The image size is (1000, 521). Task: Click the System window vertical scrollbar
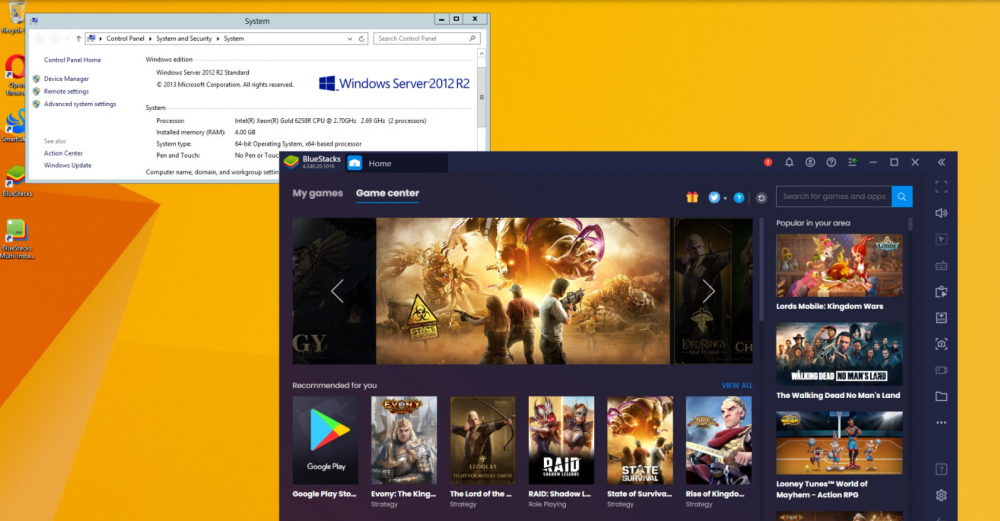[x=482, y=98]
